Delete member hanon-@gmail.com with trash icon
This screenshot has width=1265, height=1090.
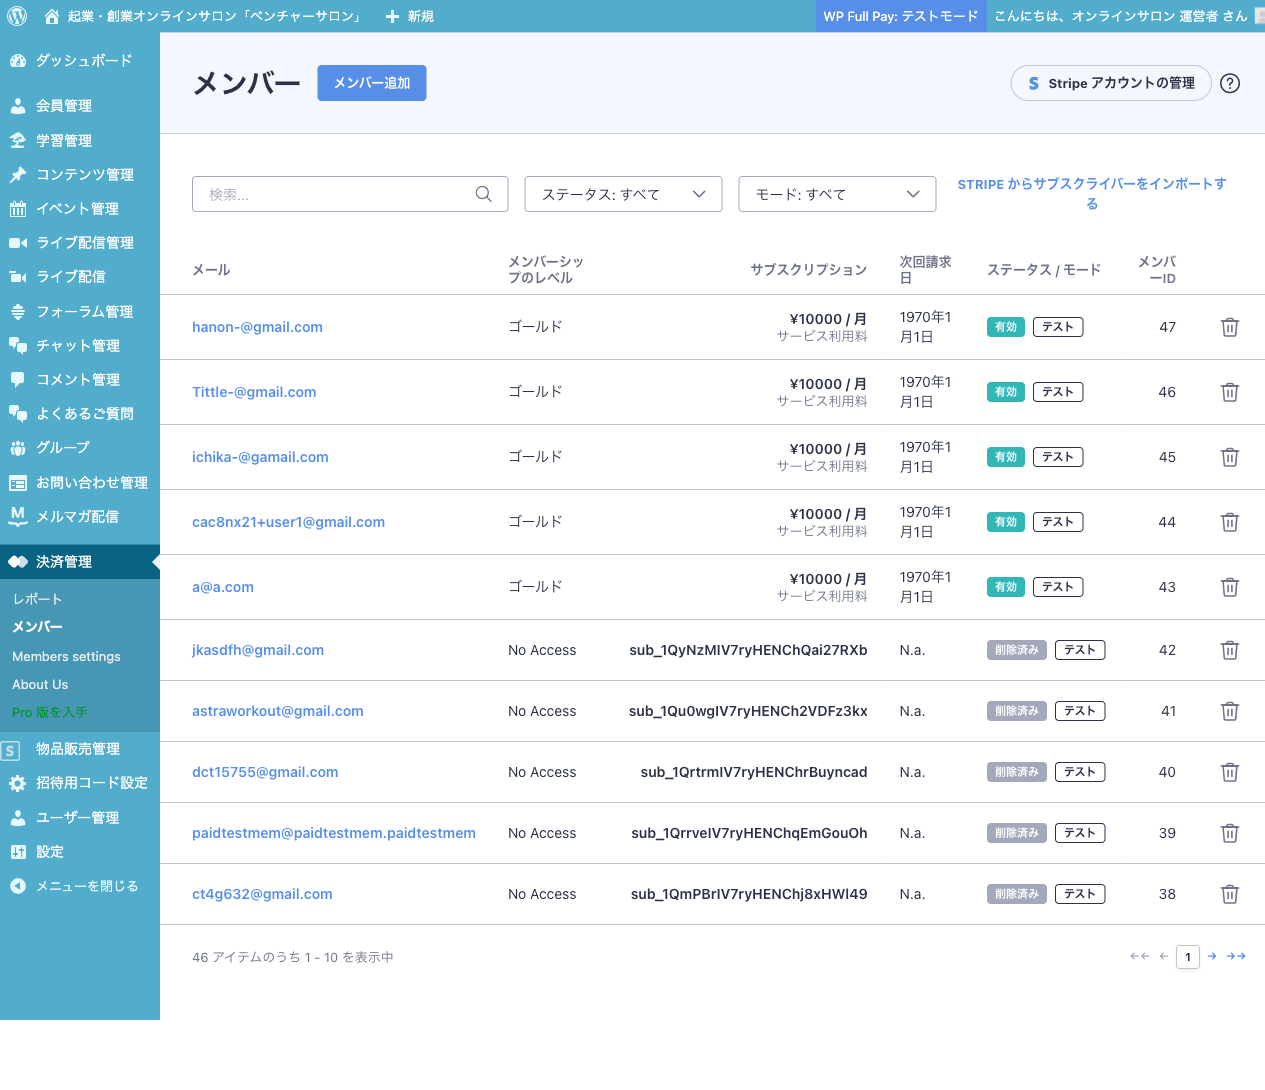[x=1230, y=327]
